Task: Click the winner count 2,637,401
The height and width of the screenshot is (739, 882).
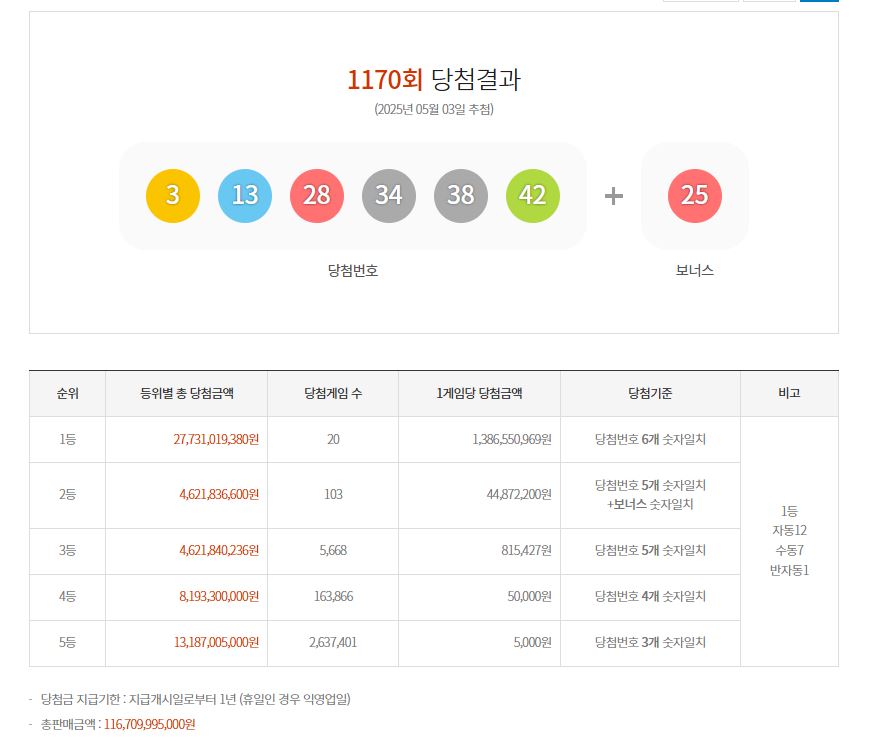Action: 333,642
